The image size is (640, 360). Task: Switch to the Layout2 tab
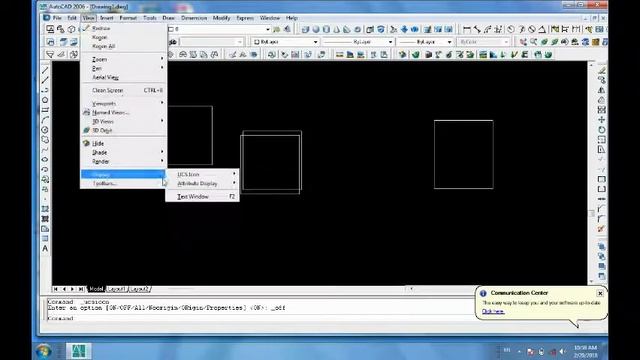click(139, 289)
